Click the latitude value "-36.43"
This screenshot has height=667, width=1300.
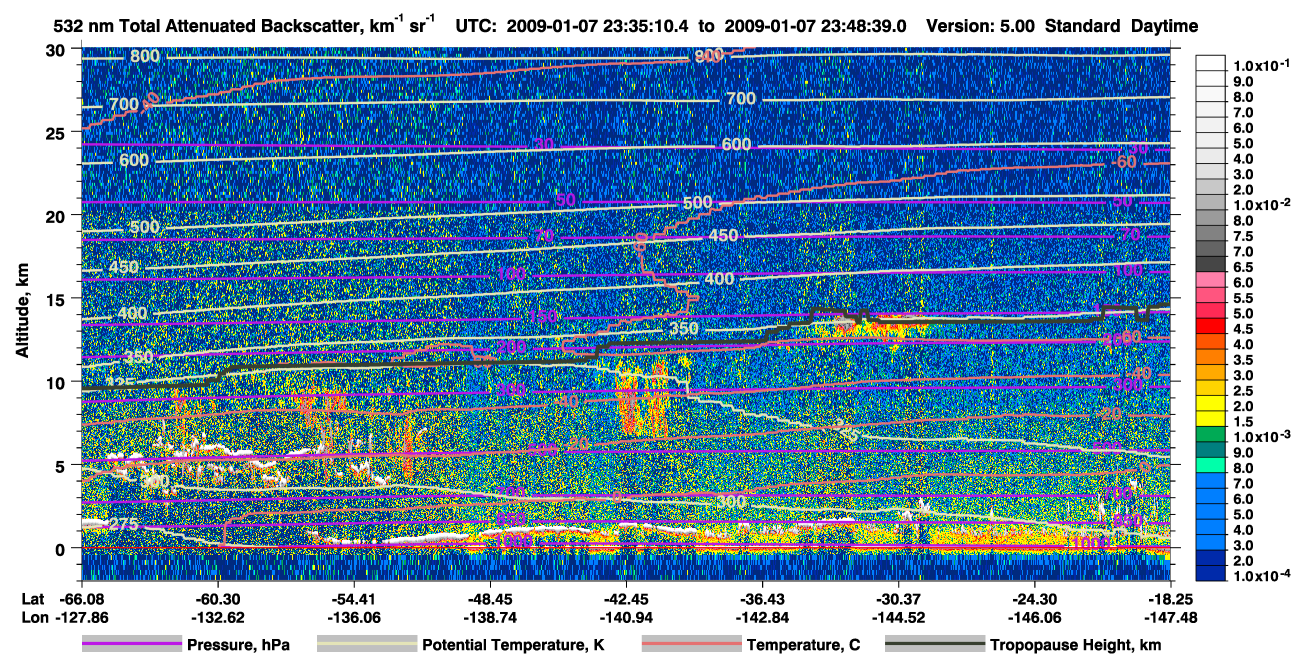coord(762,600)
